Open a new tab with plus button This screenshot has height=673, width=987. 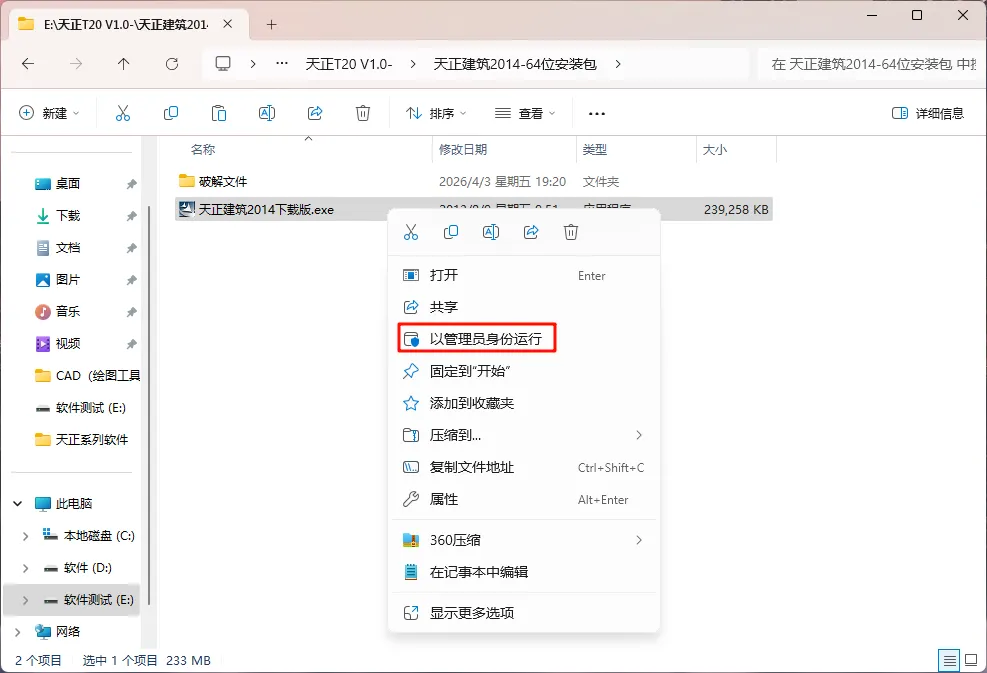271,25
